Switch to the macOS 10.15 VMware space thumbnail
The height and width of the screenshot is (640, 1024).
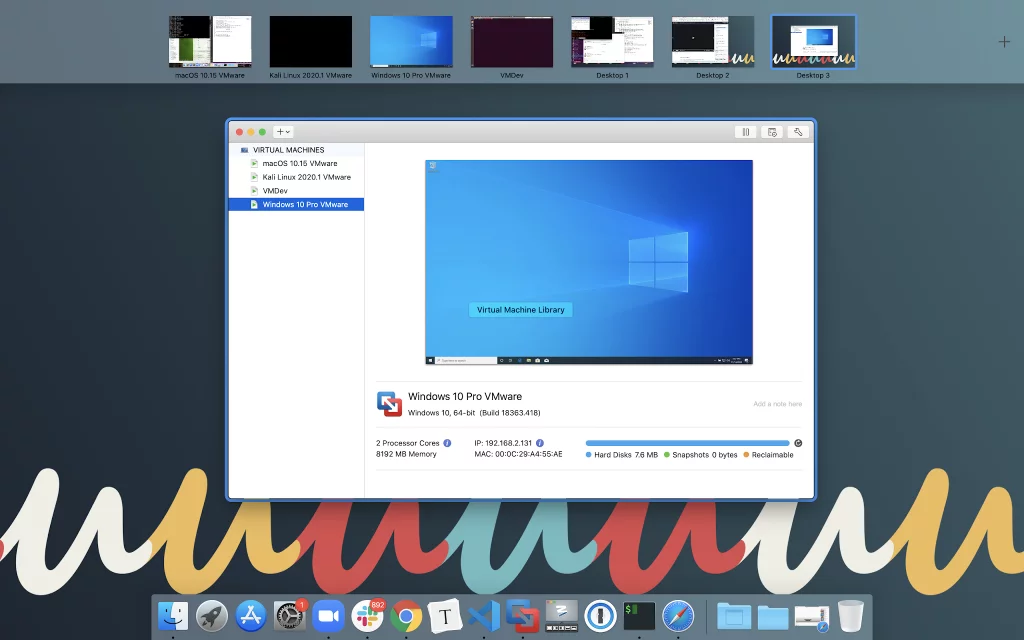click(x=210, y=42)
